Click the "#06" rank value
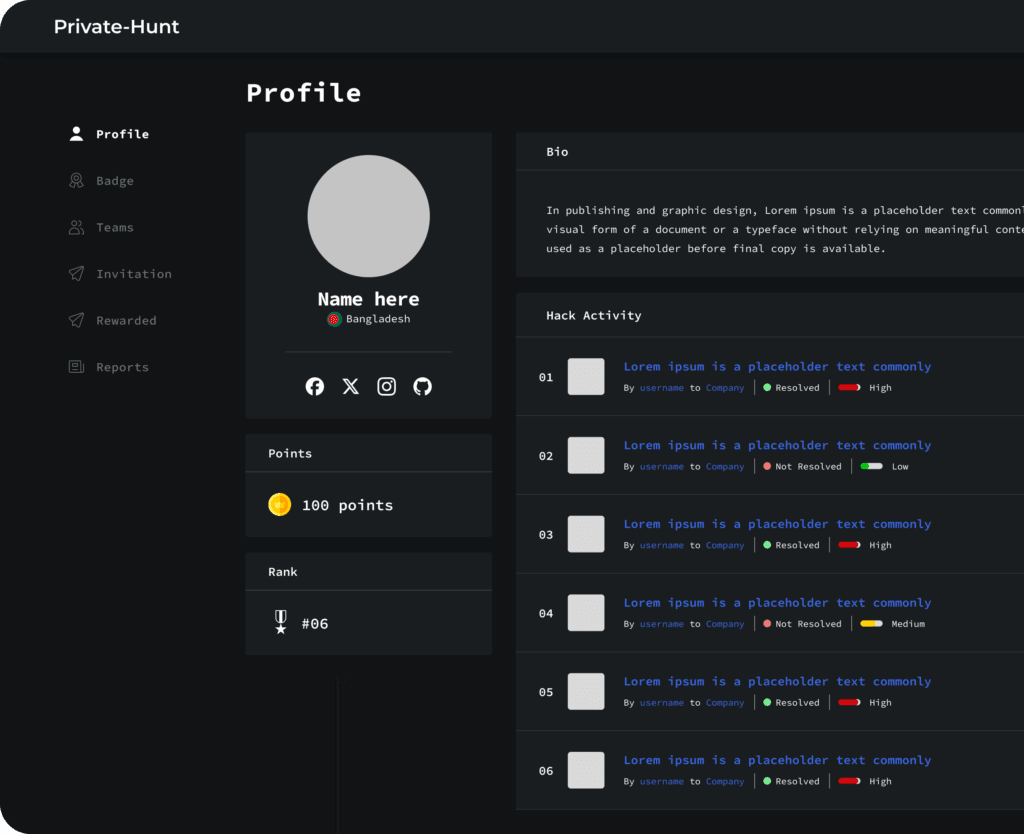The width and height of the screenshot is (1024, 834). point(315,624)
